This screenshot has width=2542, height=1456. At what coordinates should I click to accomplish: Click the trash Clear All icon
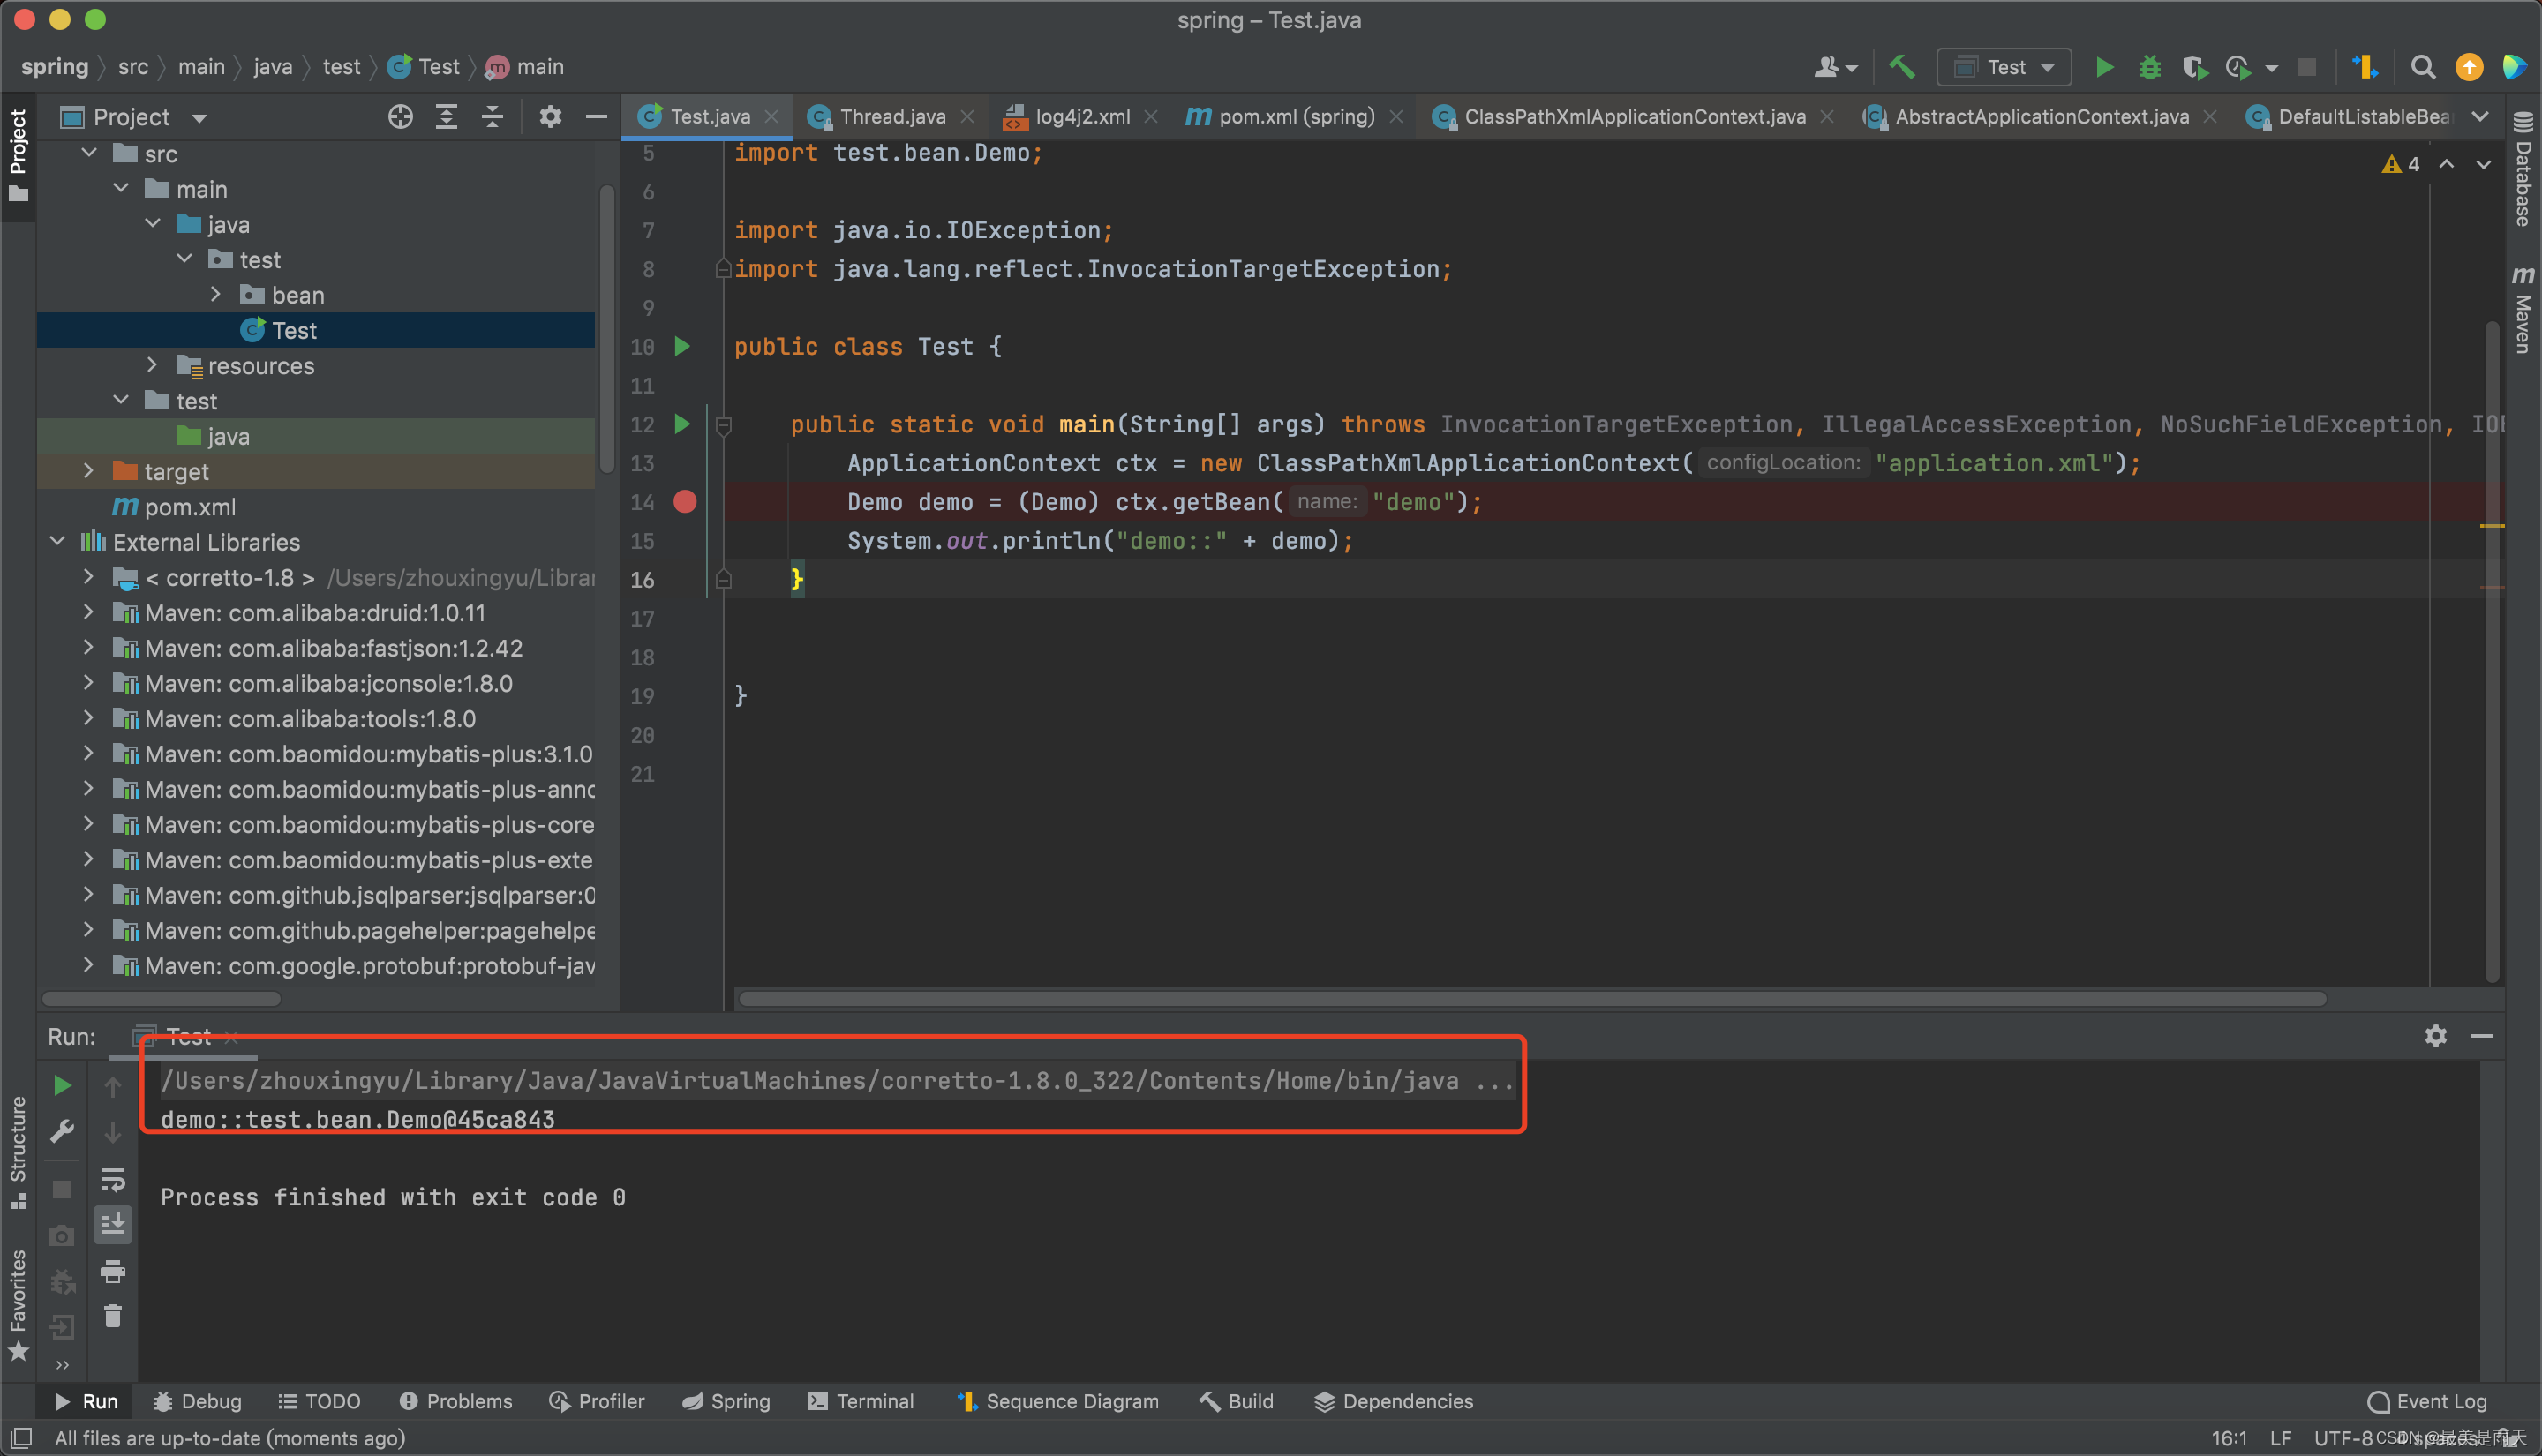113,1316
